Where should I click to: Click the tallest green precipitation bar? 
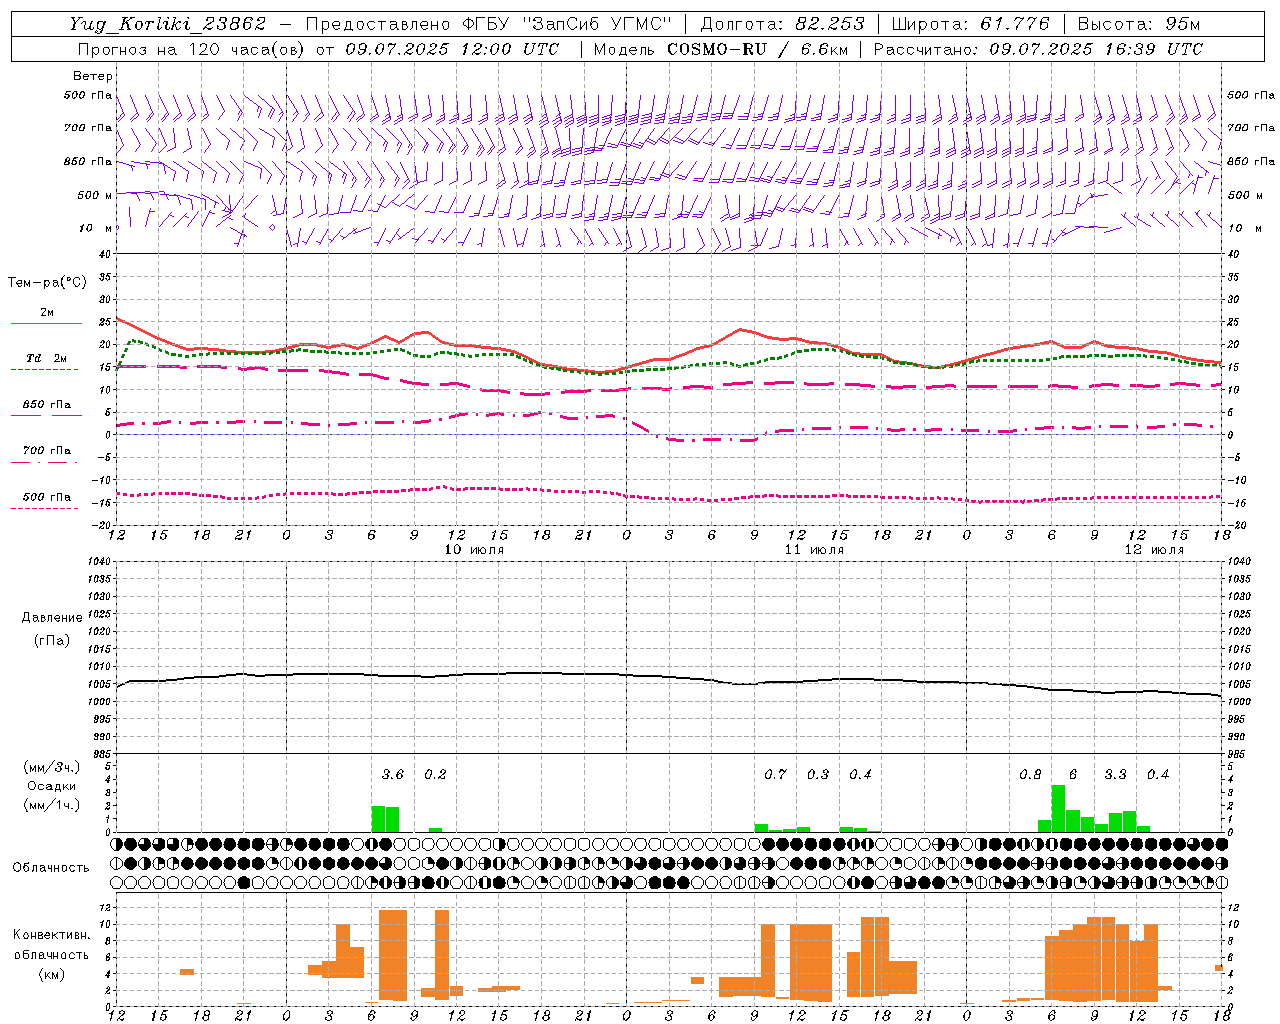1058,808
